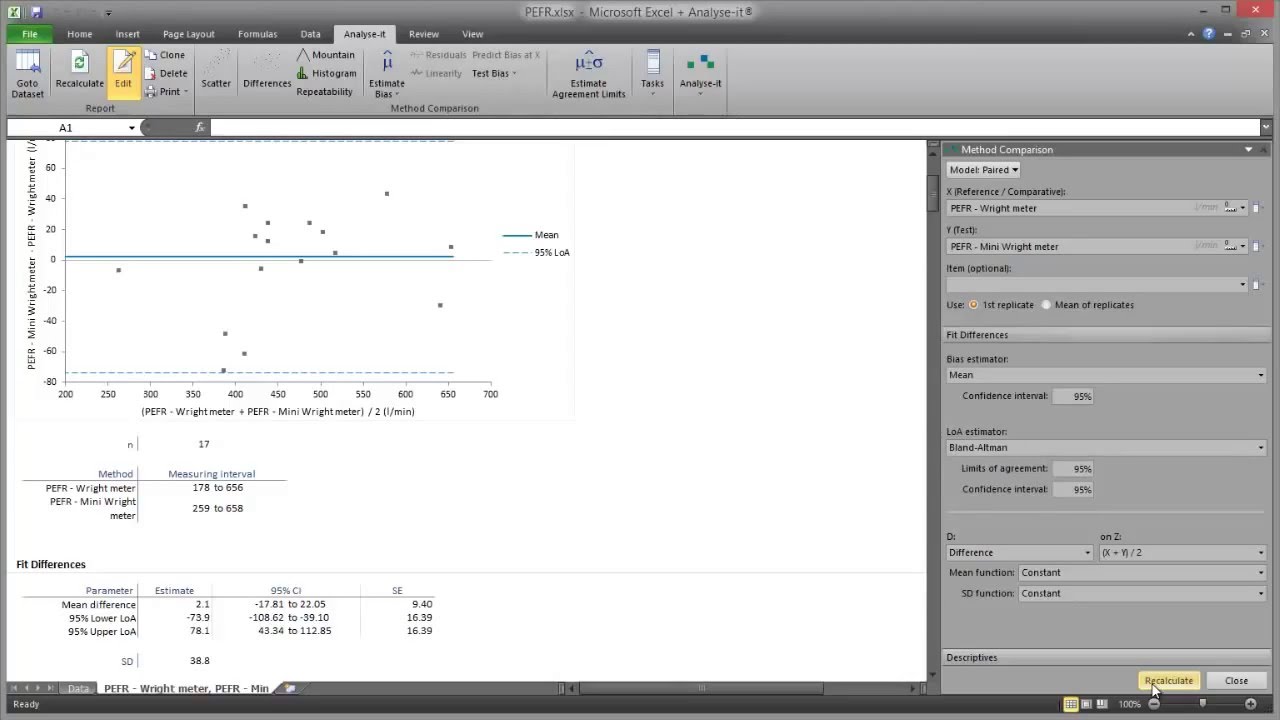Open the Name Box dropdown

pos(131,128)
